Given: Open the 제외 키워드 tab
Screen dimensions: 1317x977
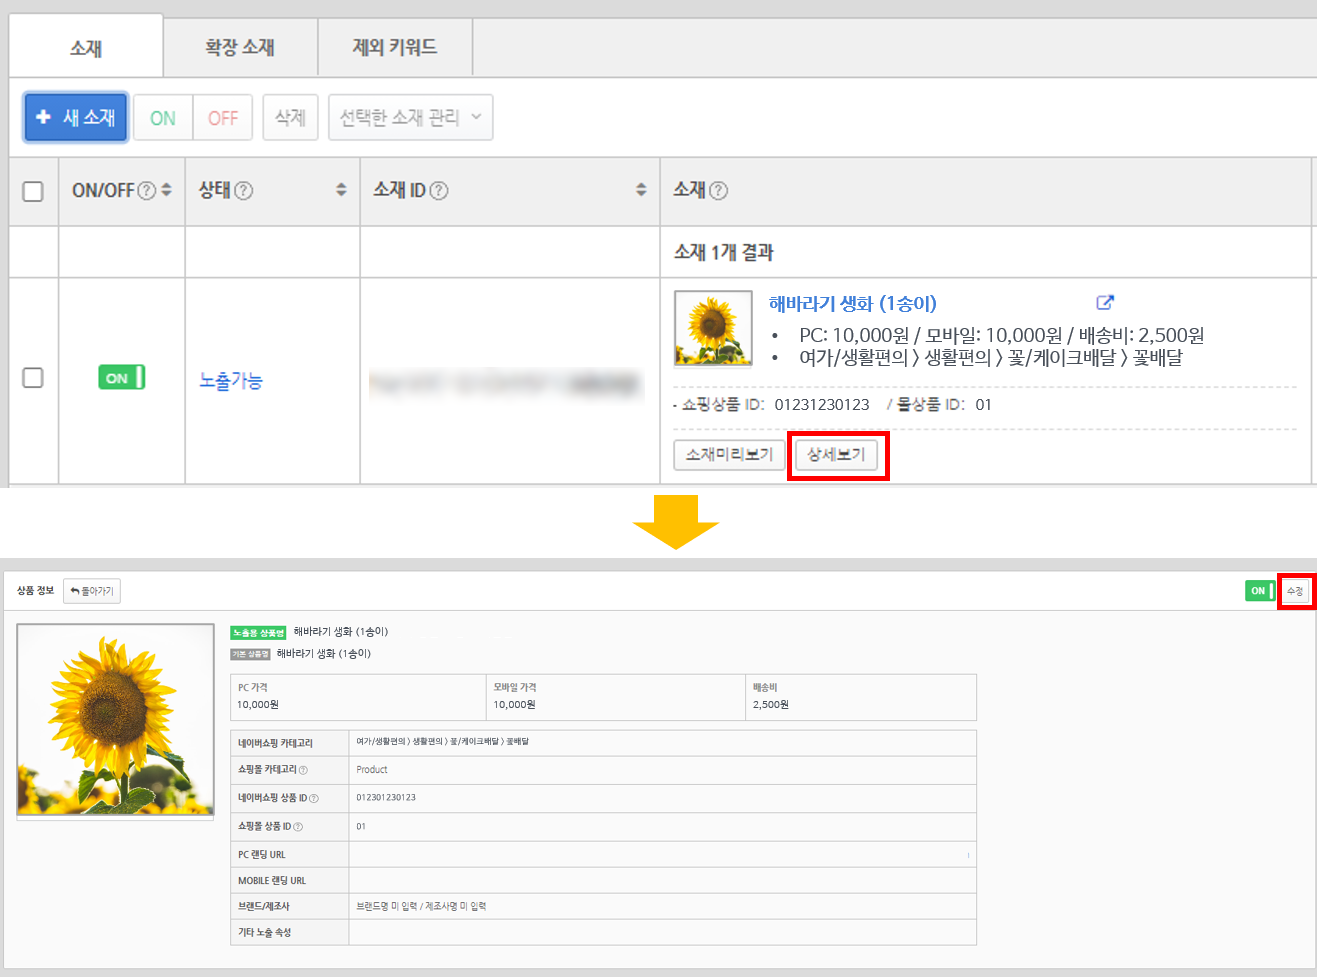Looking at the screenshot, I should coord(394,46).
